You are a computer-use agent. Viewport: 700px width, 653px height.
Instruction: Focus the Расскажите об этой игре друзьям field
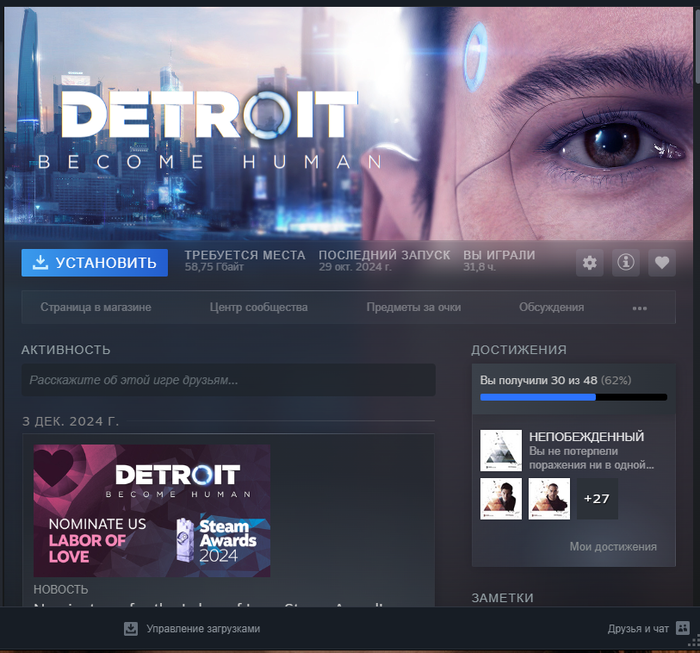tap(228, 380)
